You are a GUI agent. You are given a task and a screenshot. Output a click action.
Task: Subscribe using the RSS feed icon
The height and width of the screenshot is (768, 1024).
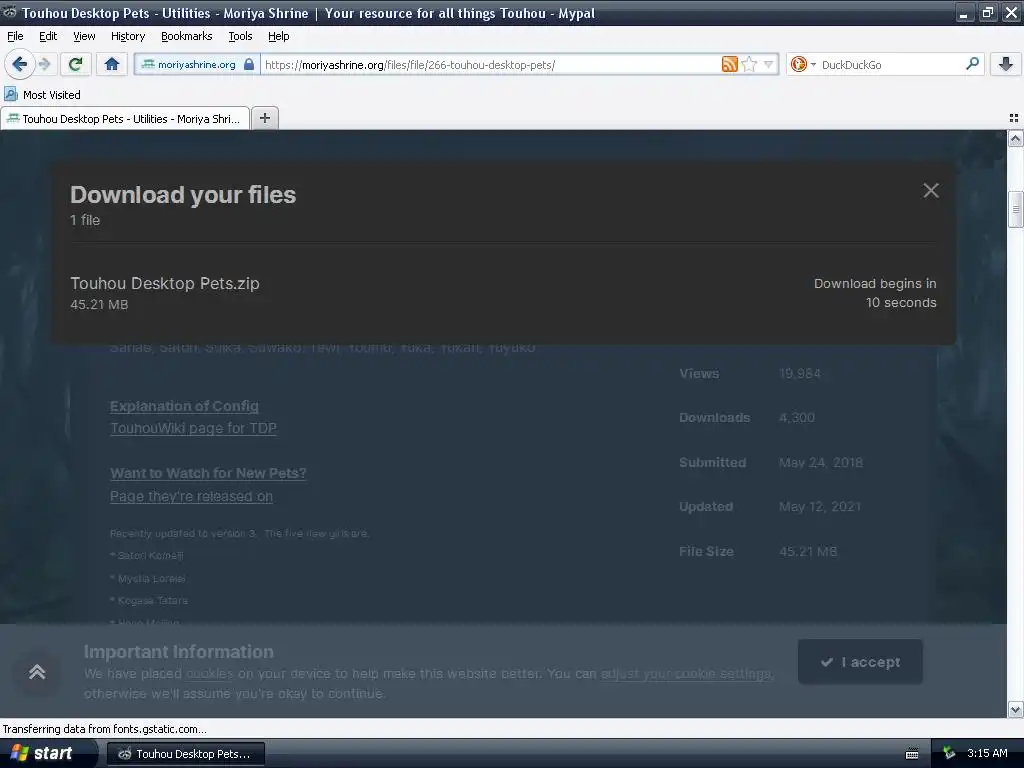pyautogui.click(x=729, y=64)
